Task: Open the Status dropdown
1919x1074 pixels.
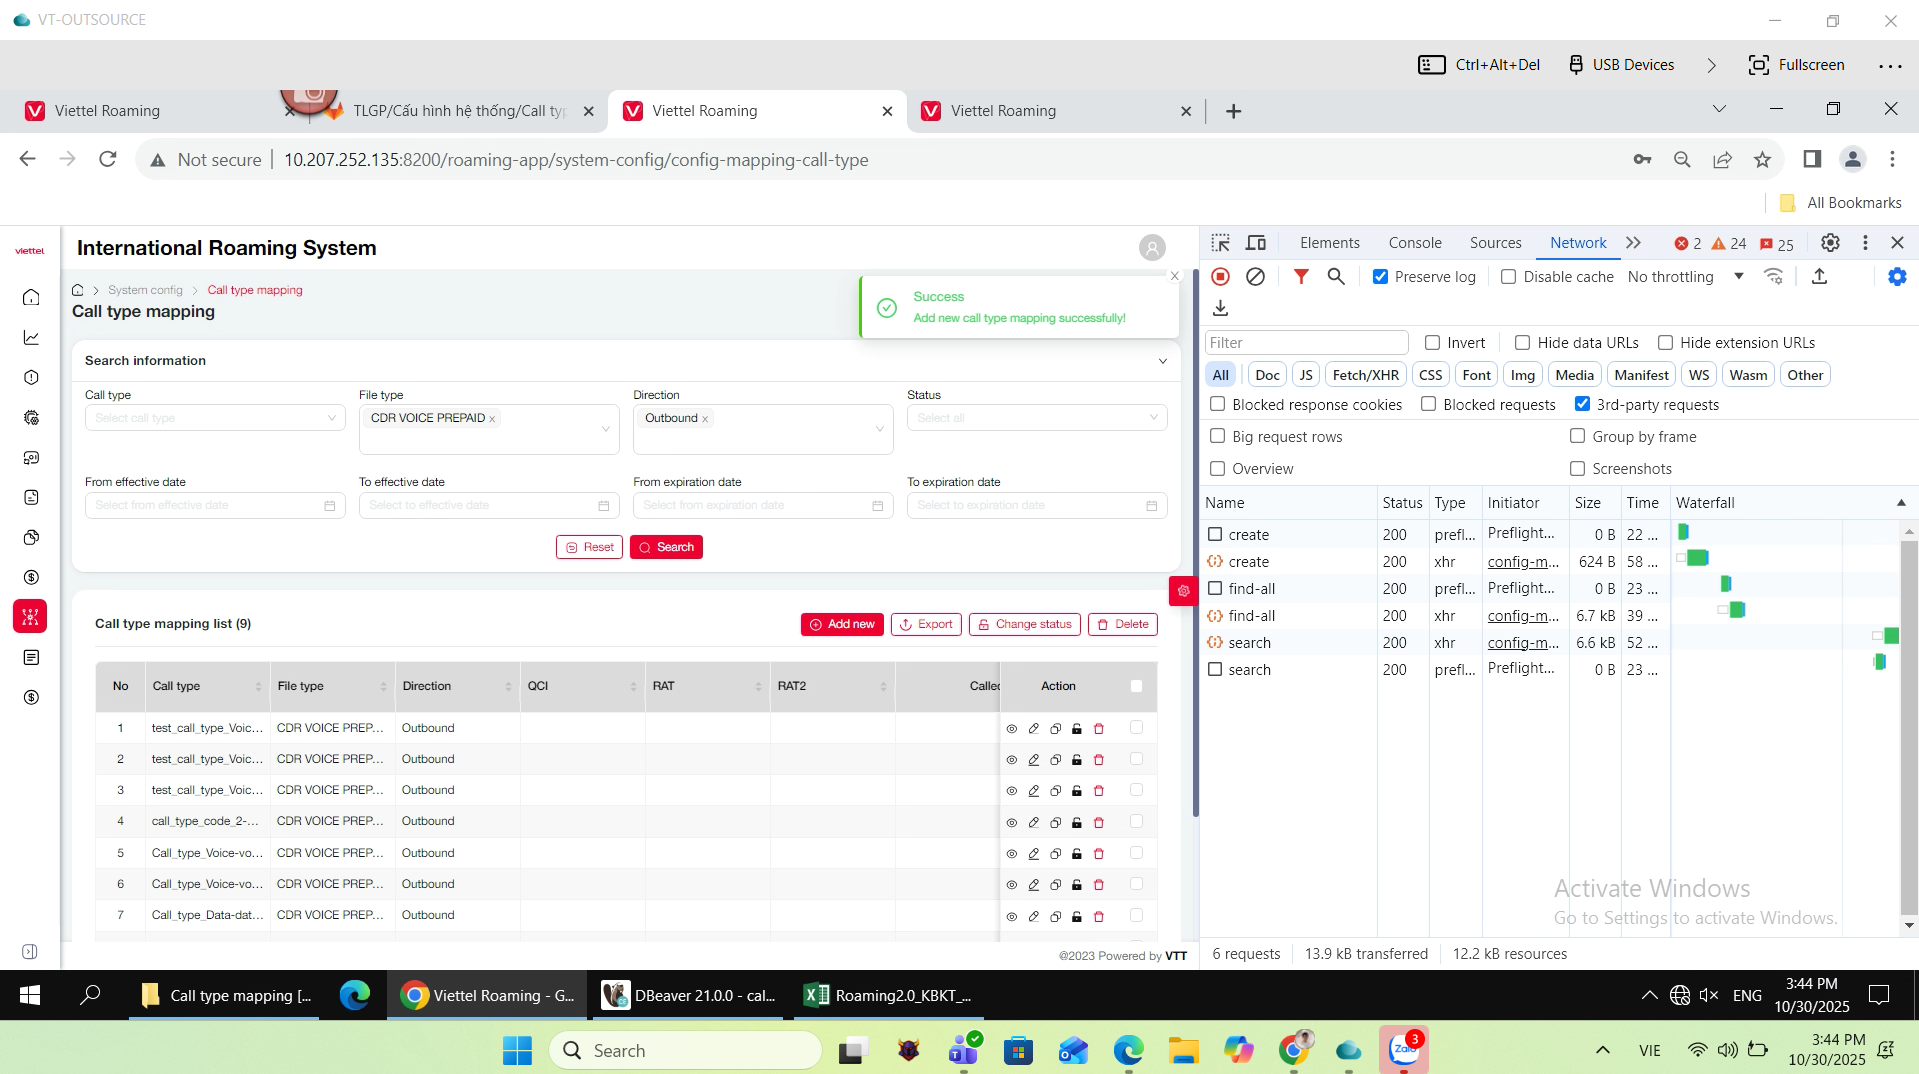Action: coord(1036,418)
